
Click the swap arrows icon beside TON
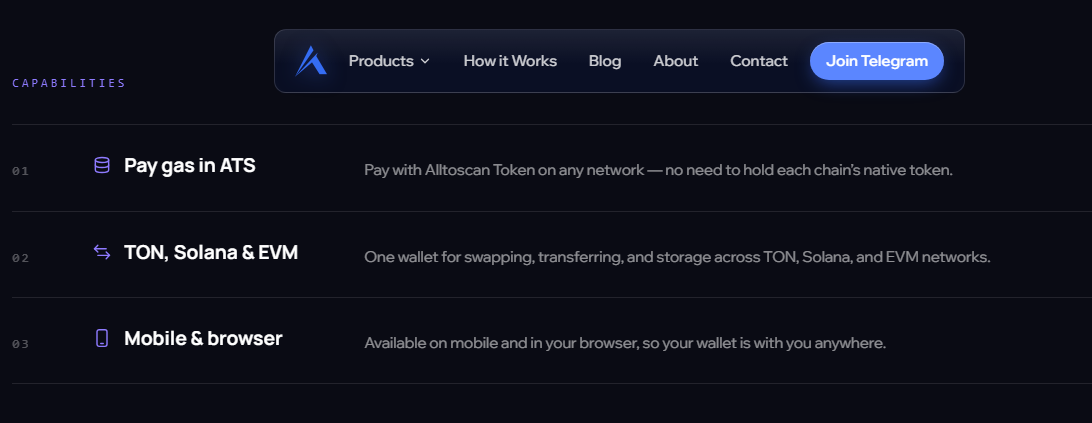pos(102,252)
